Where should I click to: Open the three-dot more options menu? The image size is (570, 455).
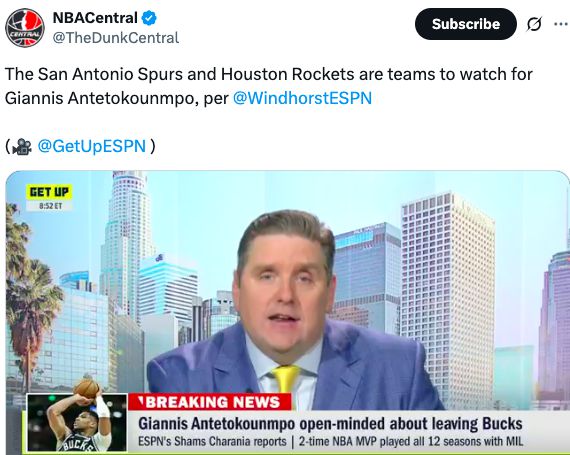tap(561, 24)
